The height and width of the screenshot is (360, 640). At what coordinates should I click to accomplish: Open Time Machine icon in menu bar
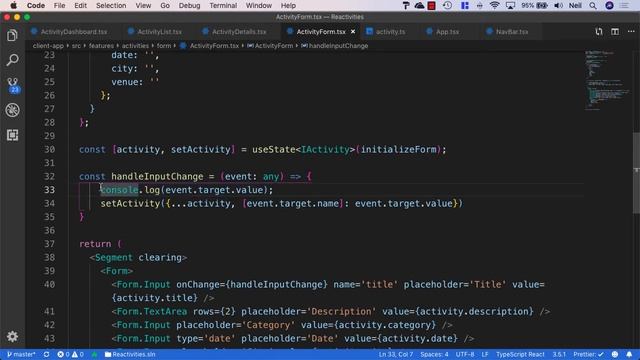point(447,6)
